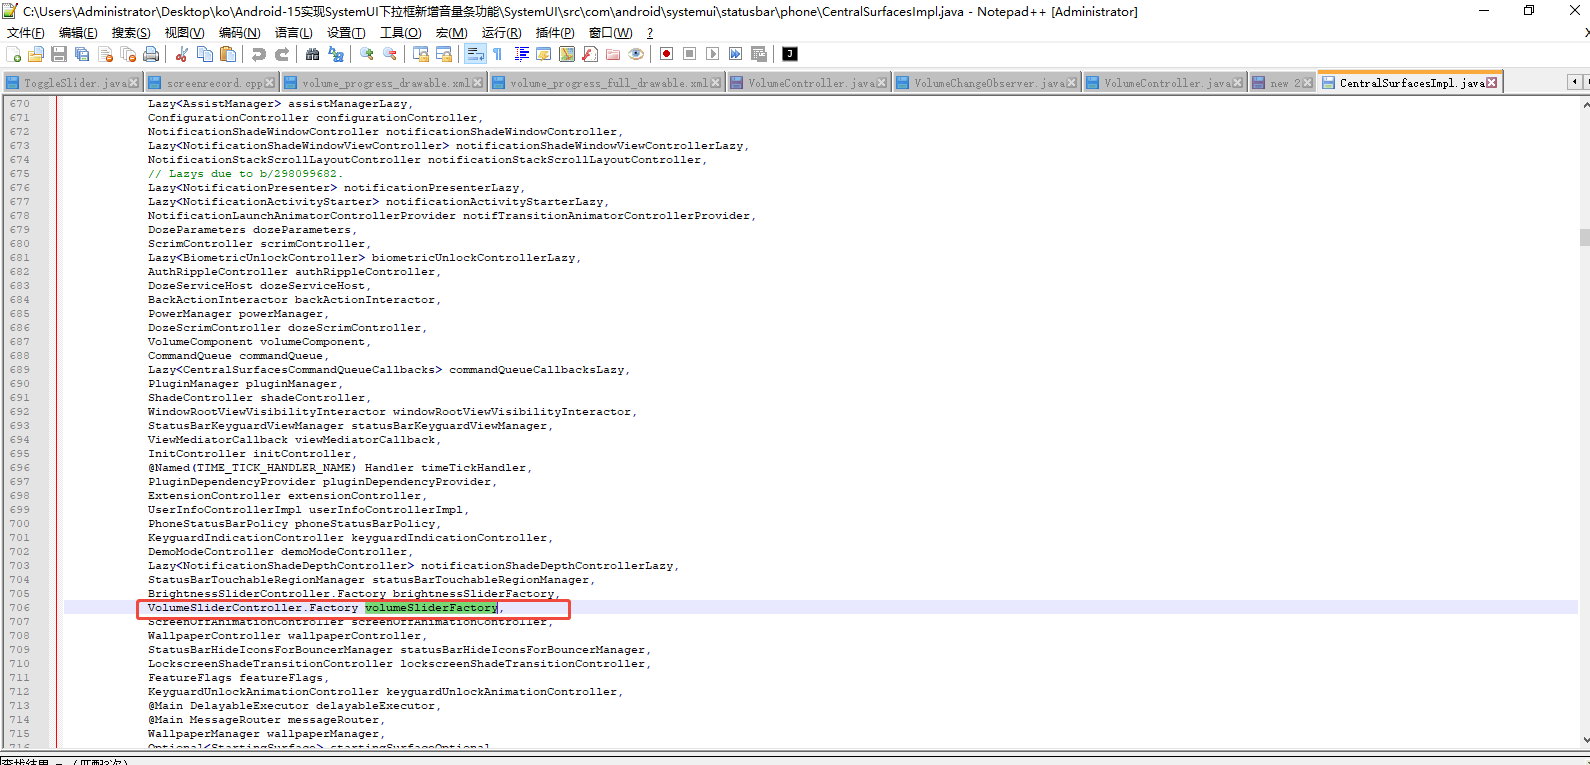Viewport: 1590px width, 765px height.
Task: Print the document with the printer icon
Action: coord(151,54)
